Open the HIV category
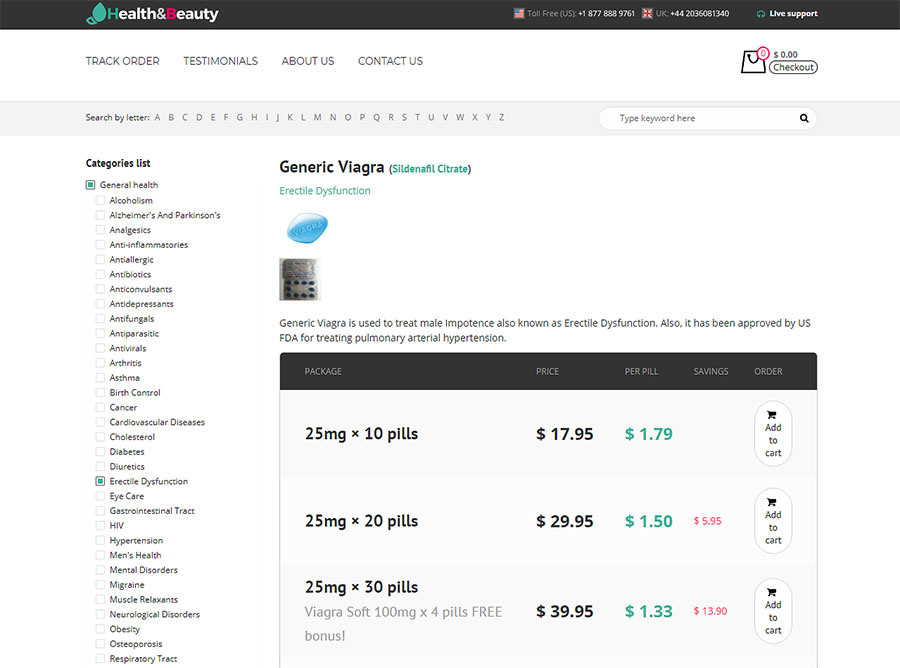 (x=117, y=526)
